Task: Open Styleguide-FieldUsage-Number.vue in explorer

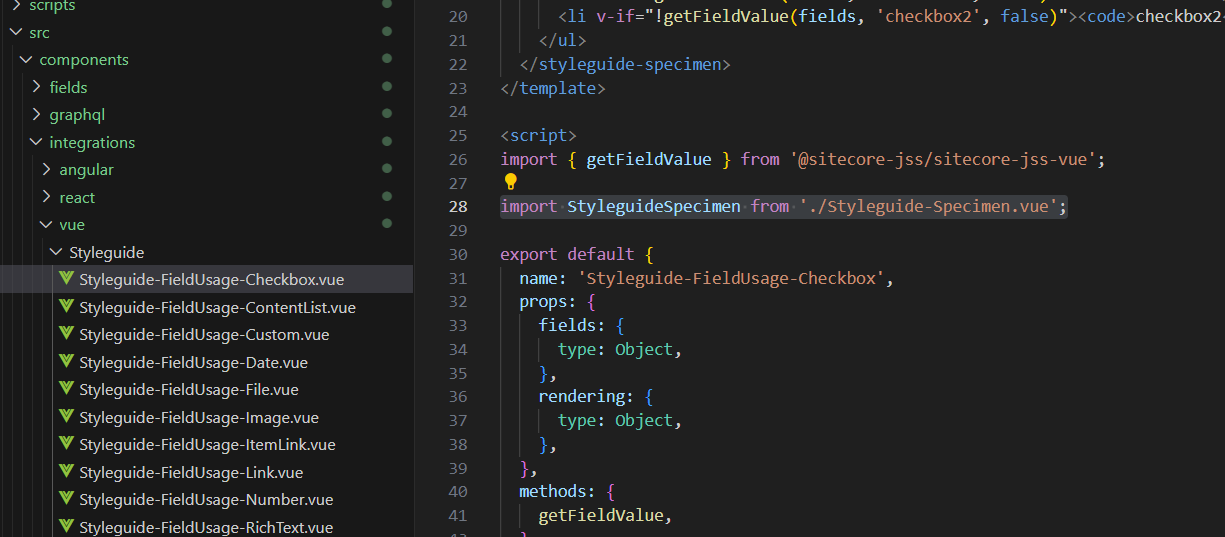Action: [206, 499]
